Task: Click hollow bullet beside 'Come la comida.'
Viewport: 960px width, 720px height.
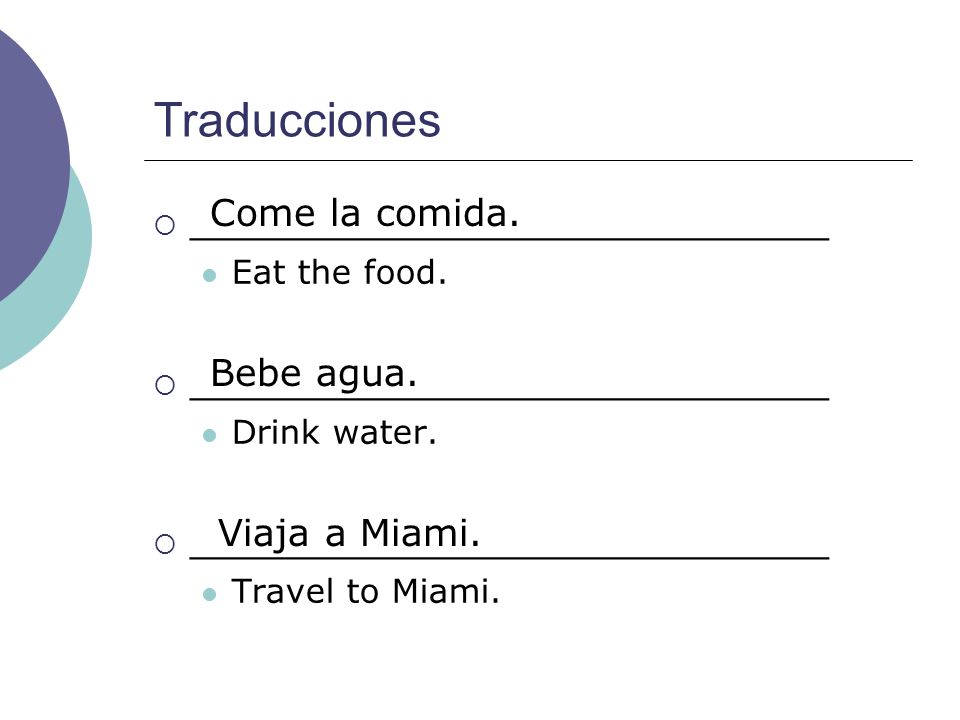Action: [165, 225]
